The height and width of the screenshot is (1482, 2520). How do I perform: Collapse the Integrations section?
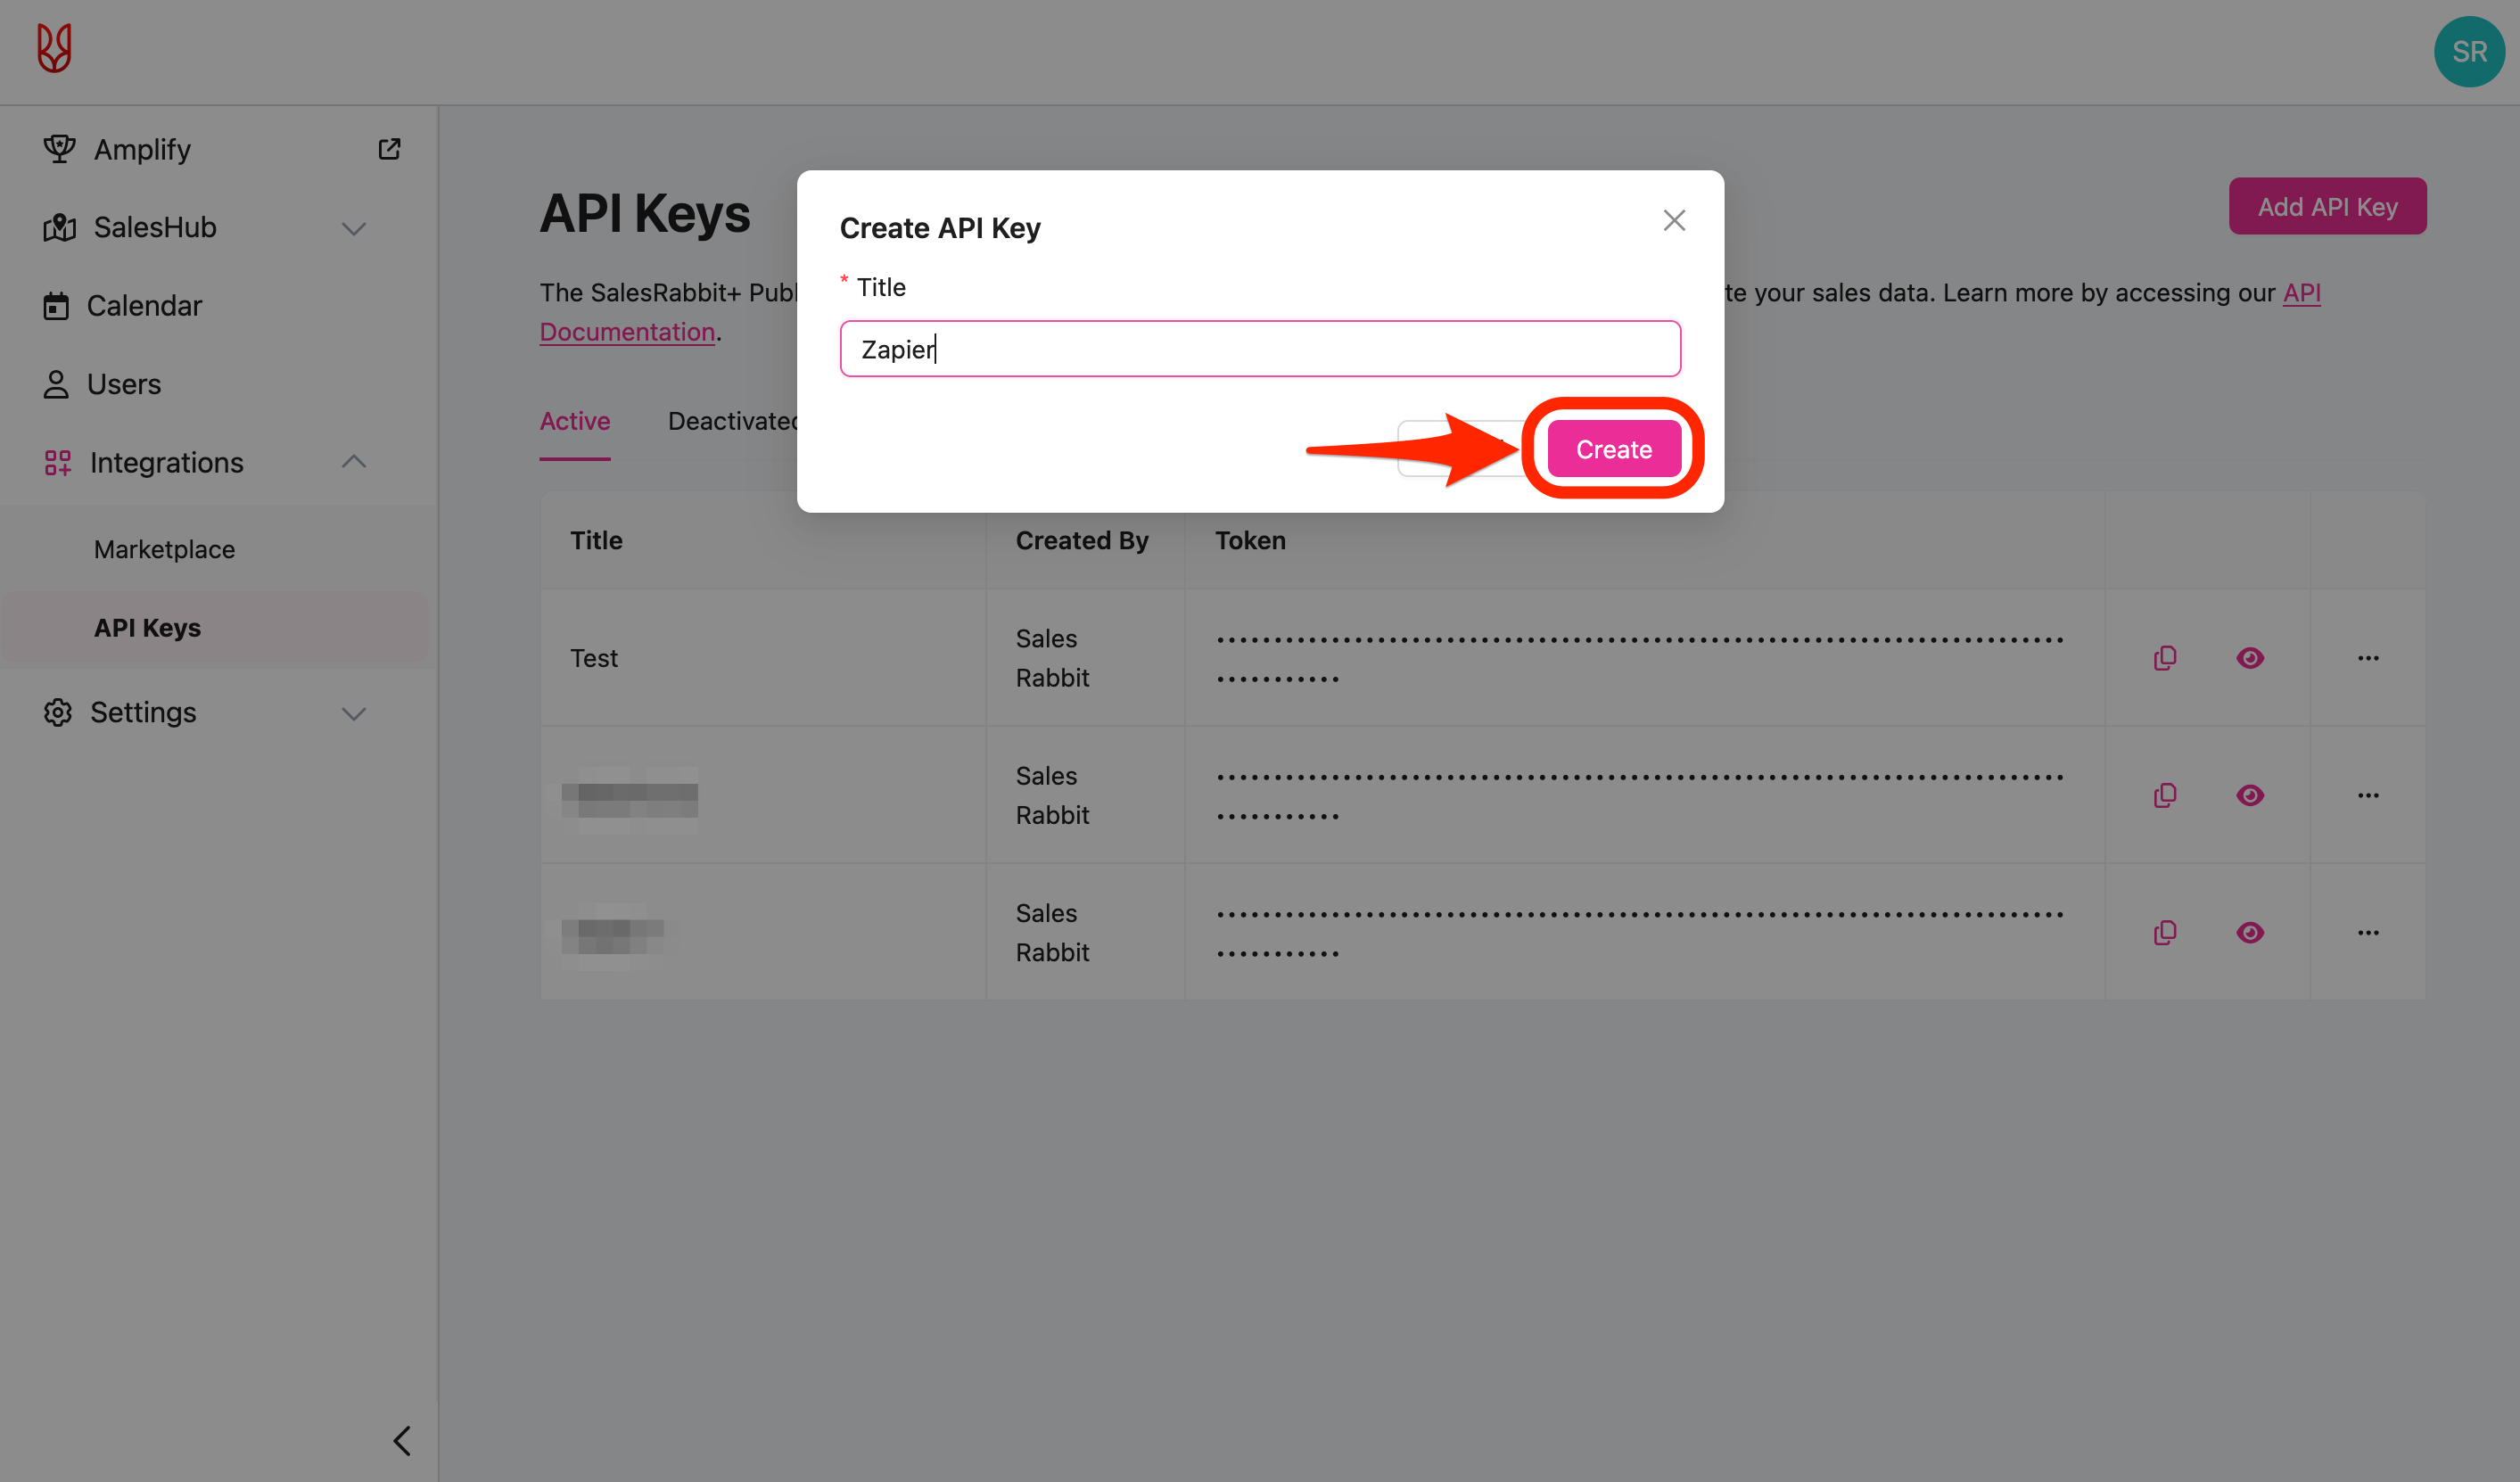point(353,462)
